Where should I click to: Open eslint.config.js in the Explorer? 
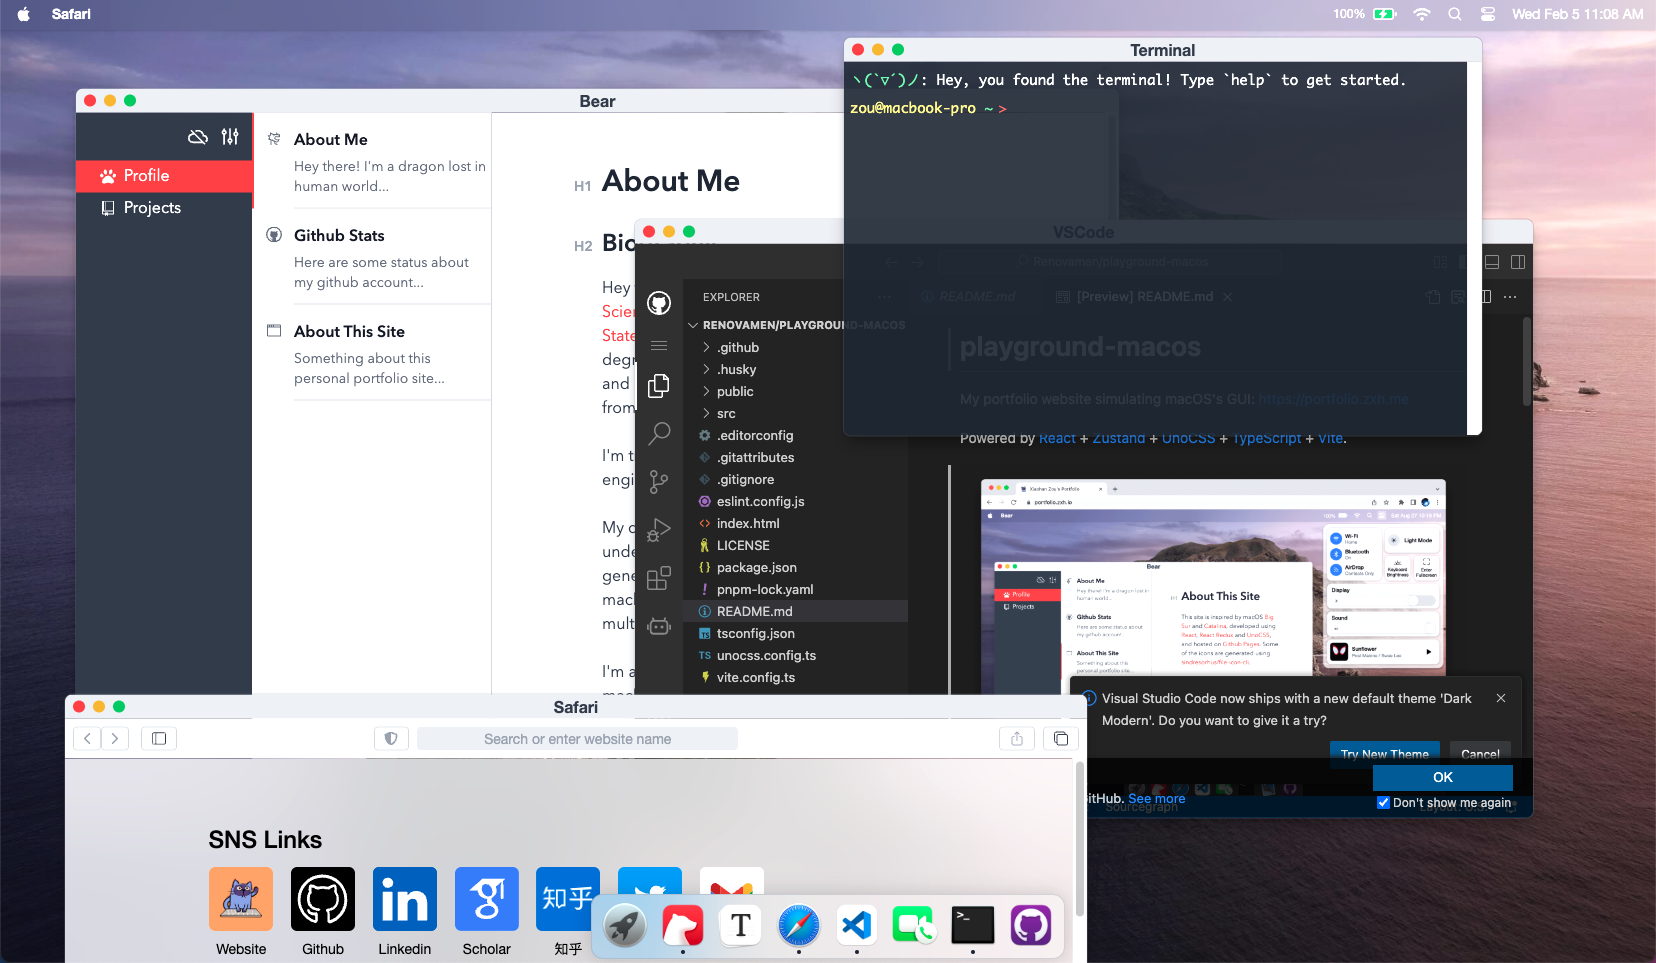pos(795,501)
